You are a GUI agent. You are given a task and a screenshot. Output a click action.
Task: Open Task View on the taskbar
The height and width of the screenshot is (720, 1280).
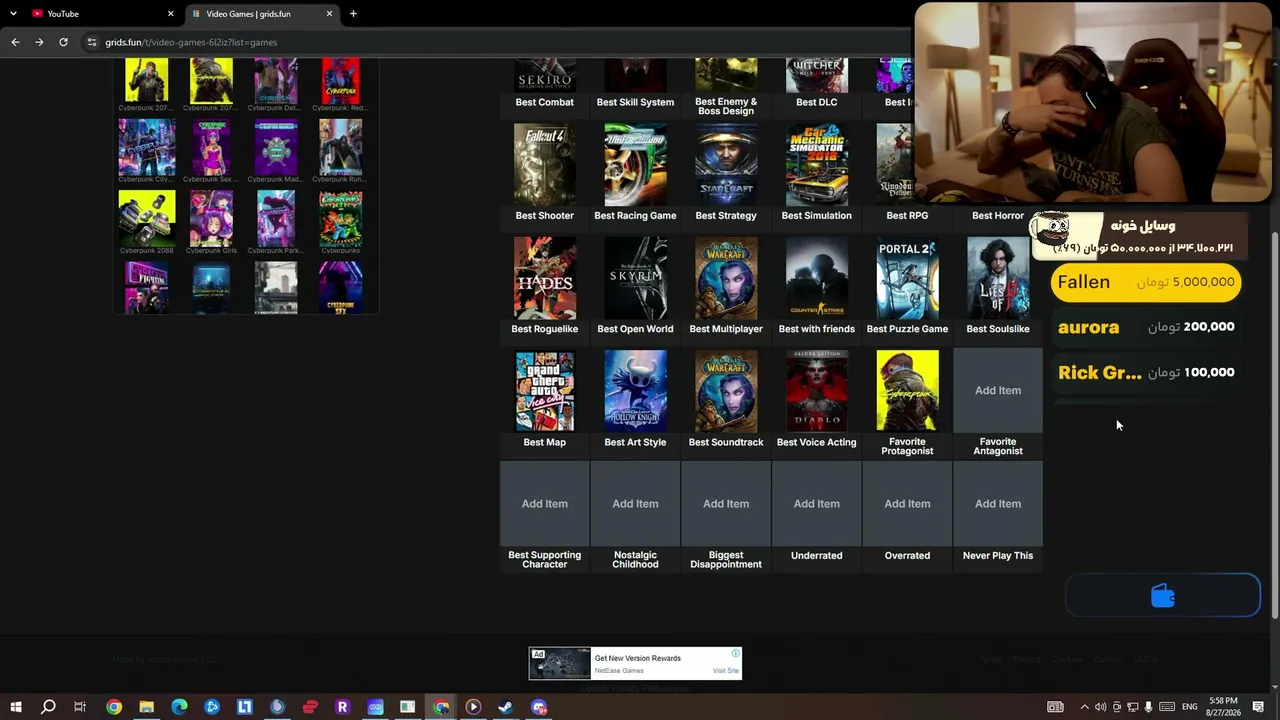point(80,707)
